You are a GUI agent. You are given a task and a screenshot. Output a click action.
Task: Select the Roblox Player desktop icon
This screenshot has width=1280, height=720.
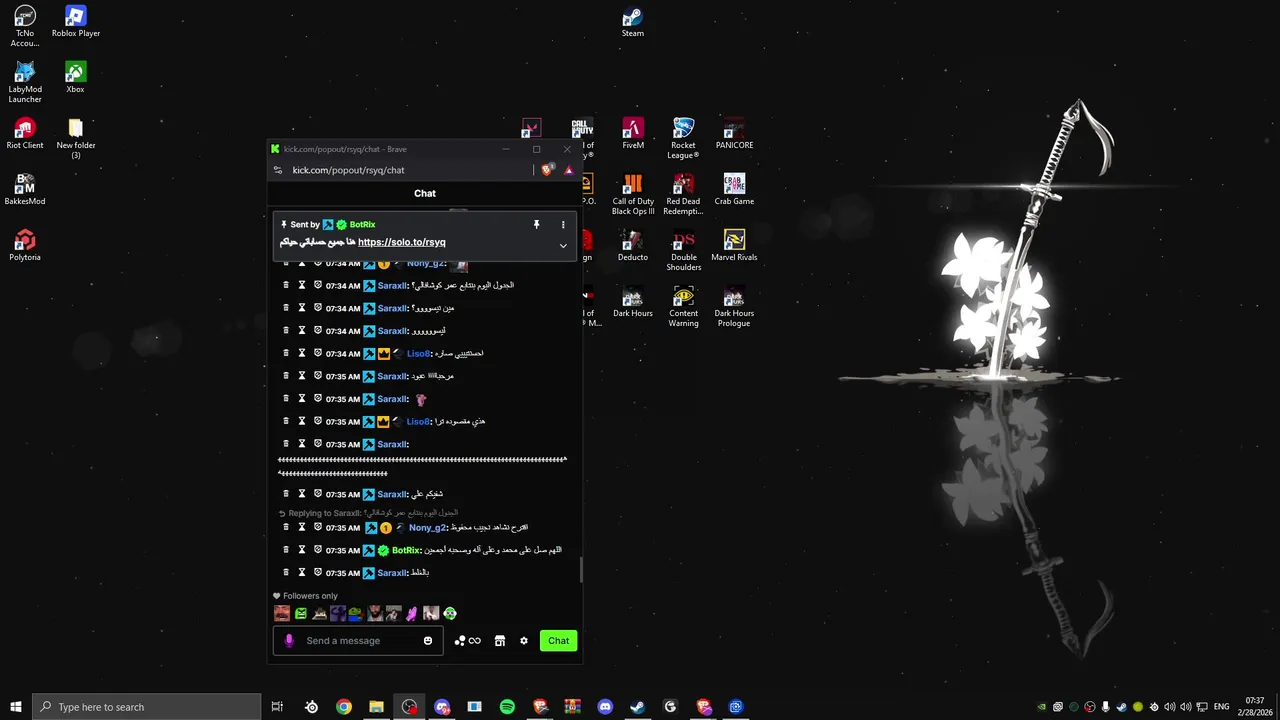point(76,22)
